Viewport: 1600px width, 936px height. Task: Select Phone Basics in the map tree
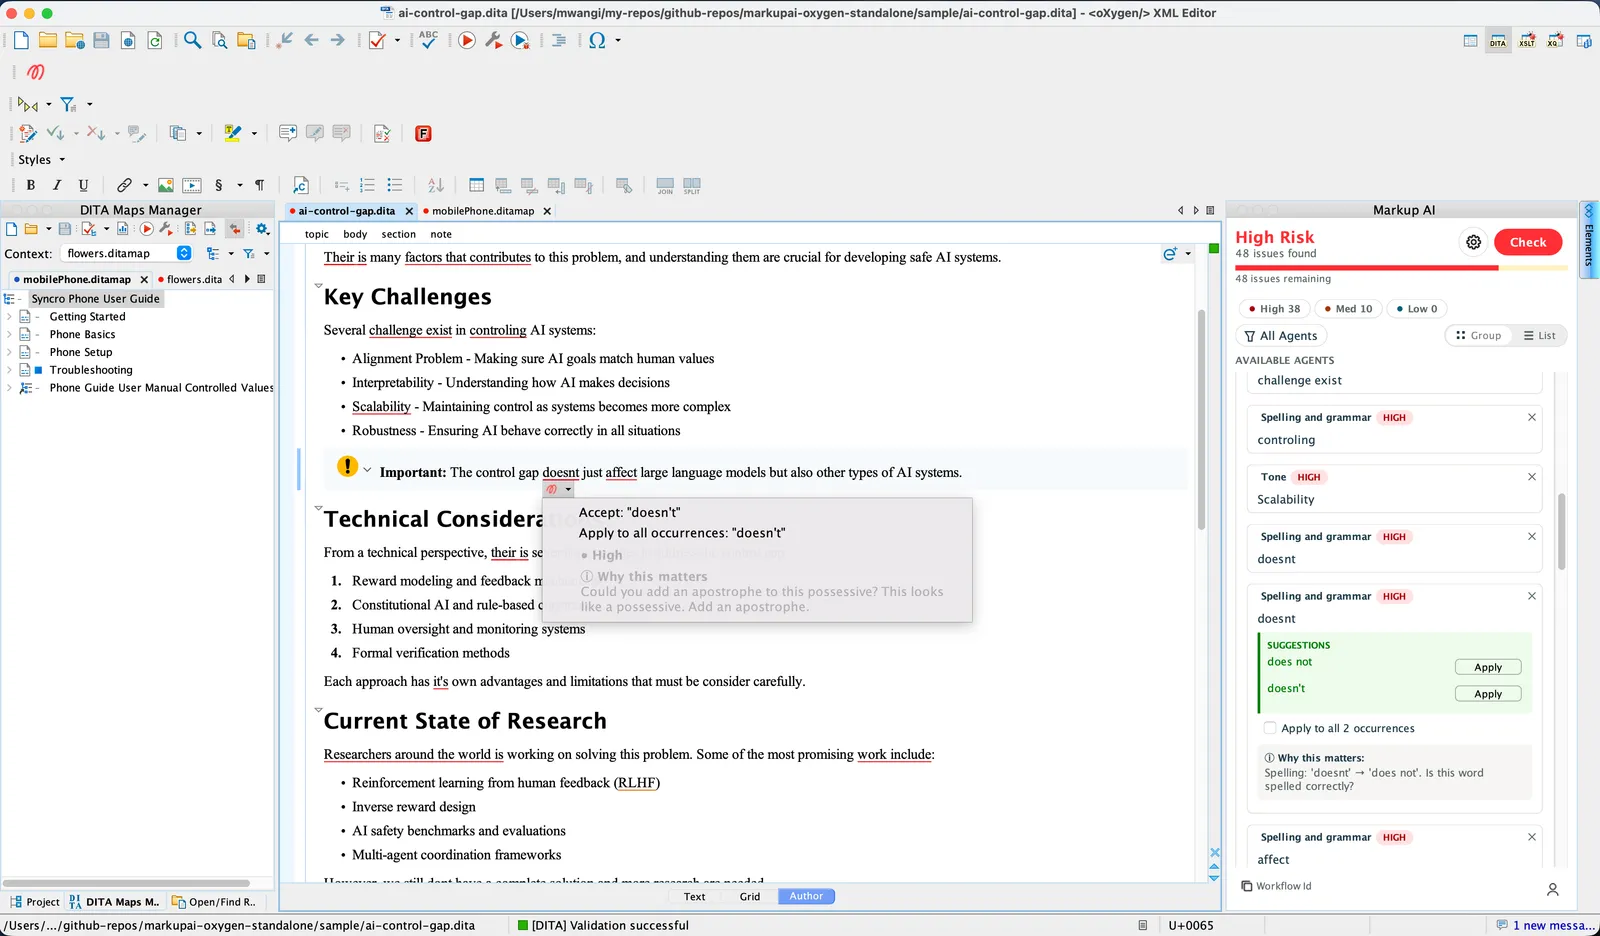tap(82, 335)
